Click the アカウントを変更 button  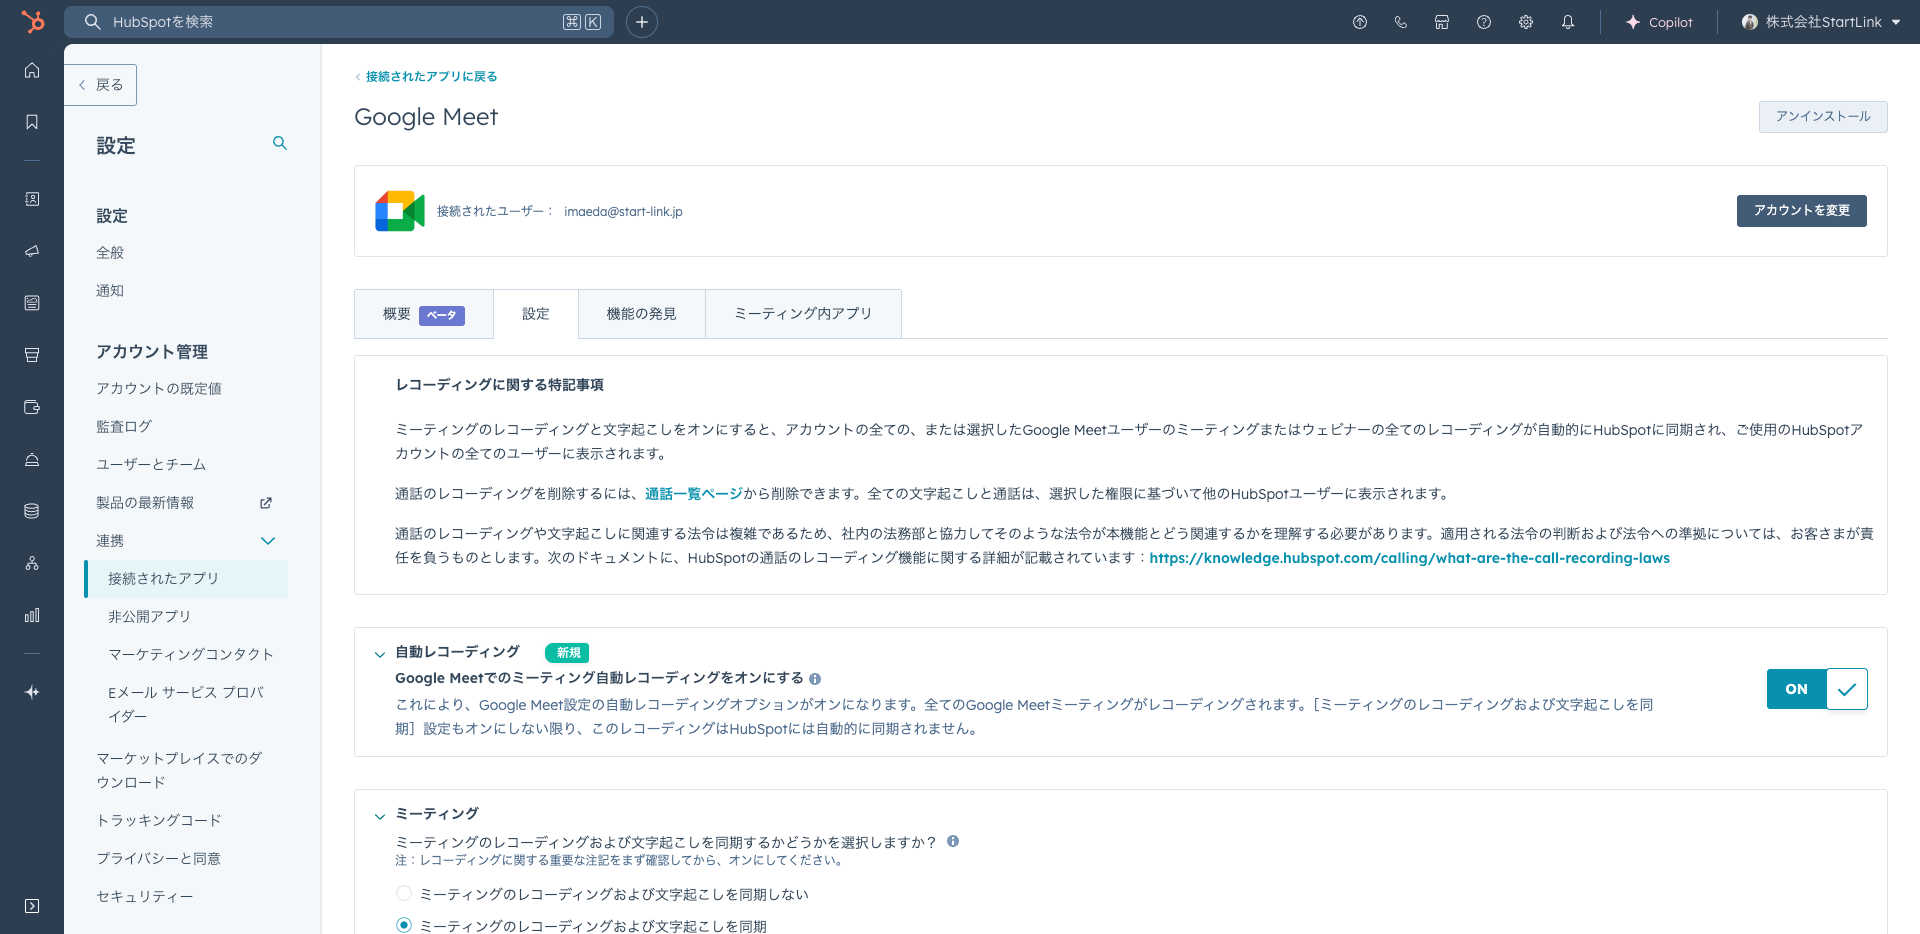[1801, 211]
